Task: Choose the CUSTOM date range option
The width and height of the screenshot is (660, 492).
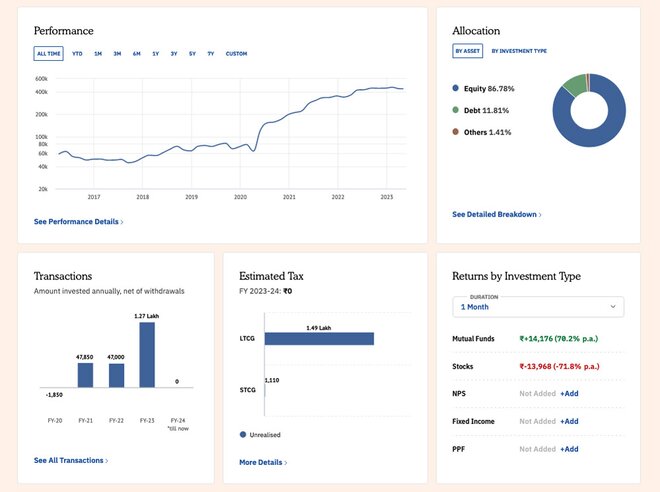Action: point(236,53)
